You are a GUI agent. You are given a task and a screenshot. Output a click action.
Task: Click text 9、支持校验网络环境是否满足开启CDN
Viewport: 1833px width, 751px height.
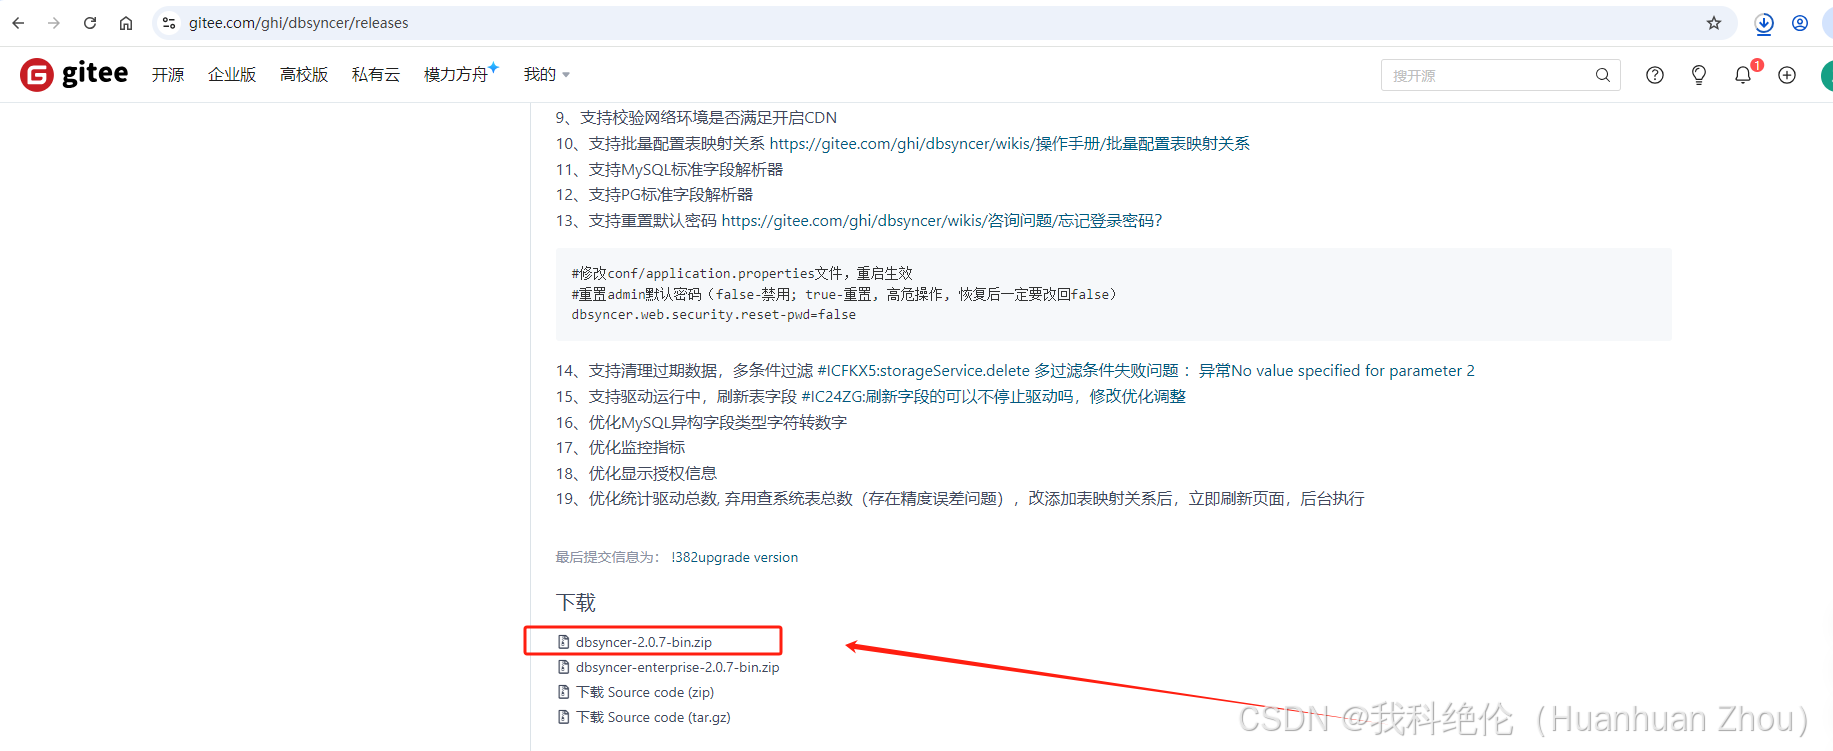pyautogui.click(x=697, y=118)
